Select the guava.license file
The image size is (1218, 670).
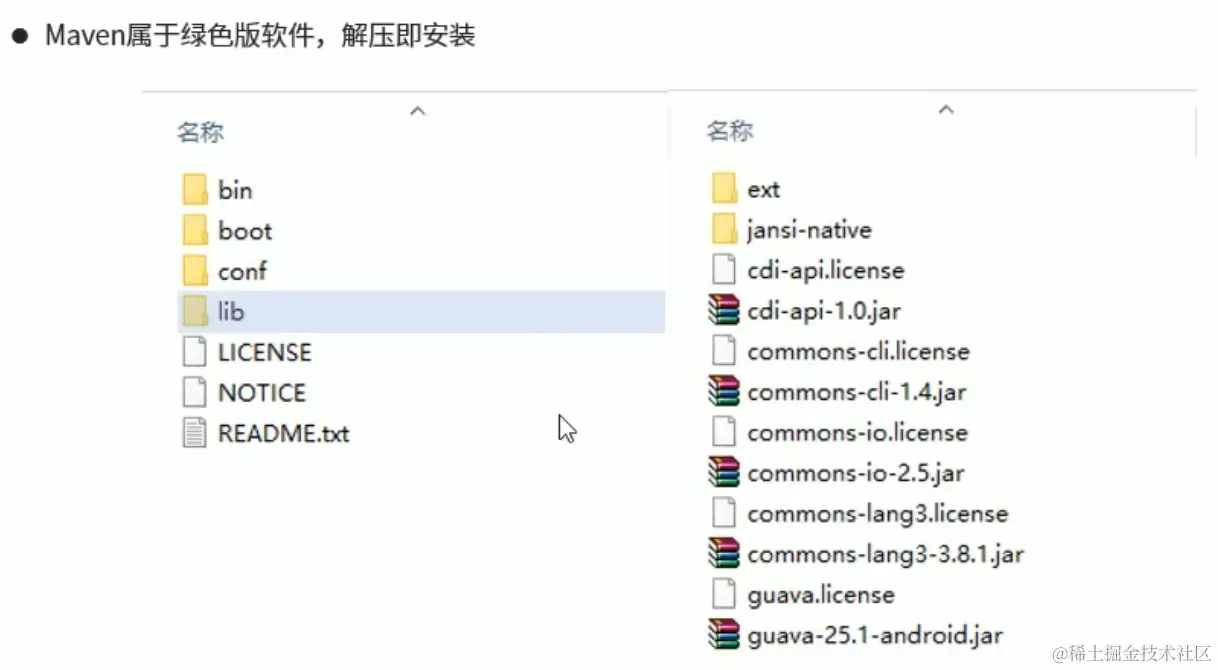[x=802, y=595]
